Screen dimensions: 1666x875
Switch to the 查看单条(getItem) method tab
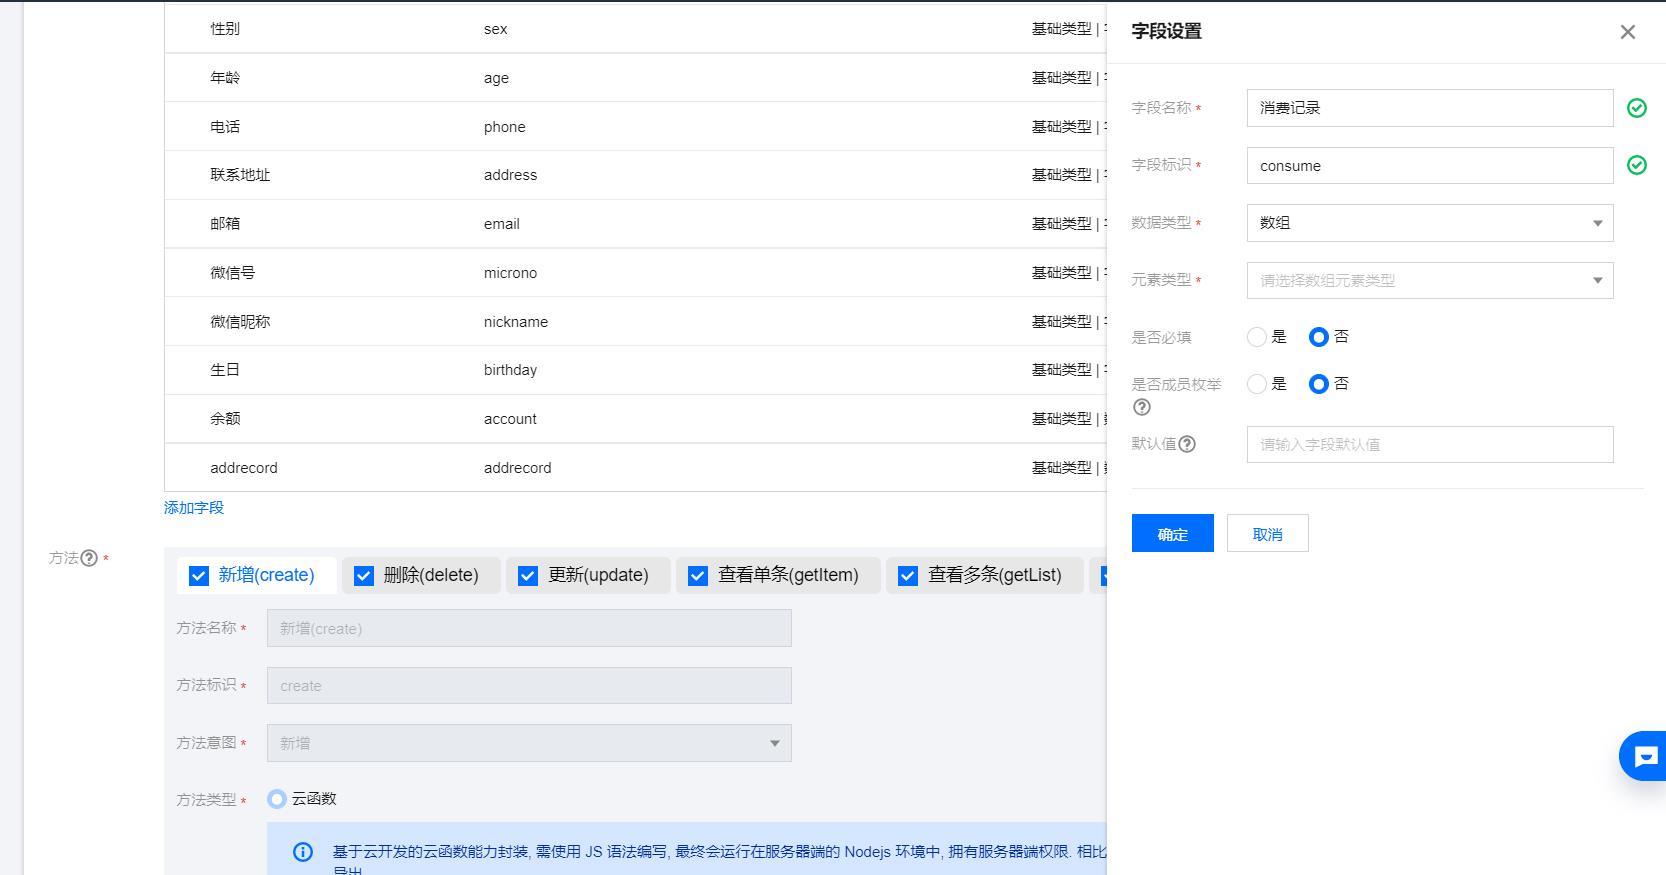point(778,575)
